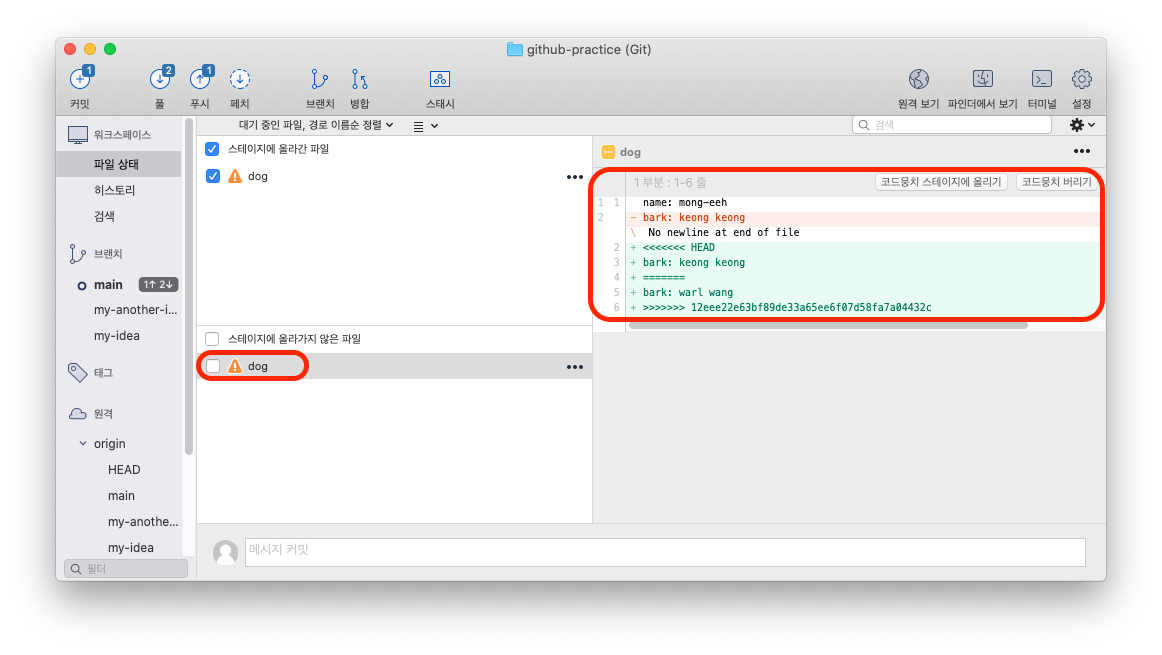The image size is (1162, 655).
Task: Click Discard hunk (코드뭉치 버리기) button
Action: (x=1057, y=182)
